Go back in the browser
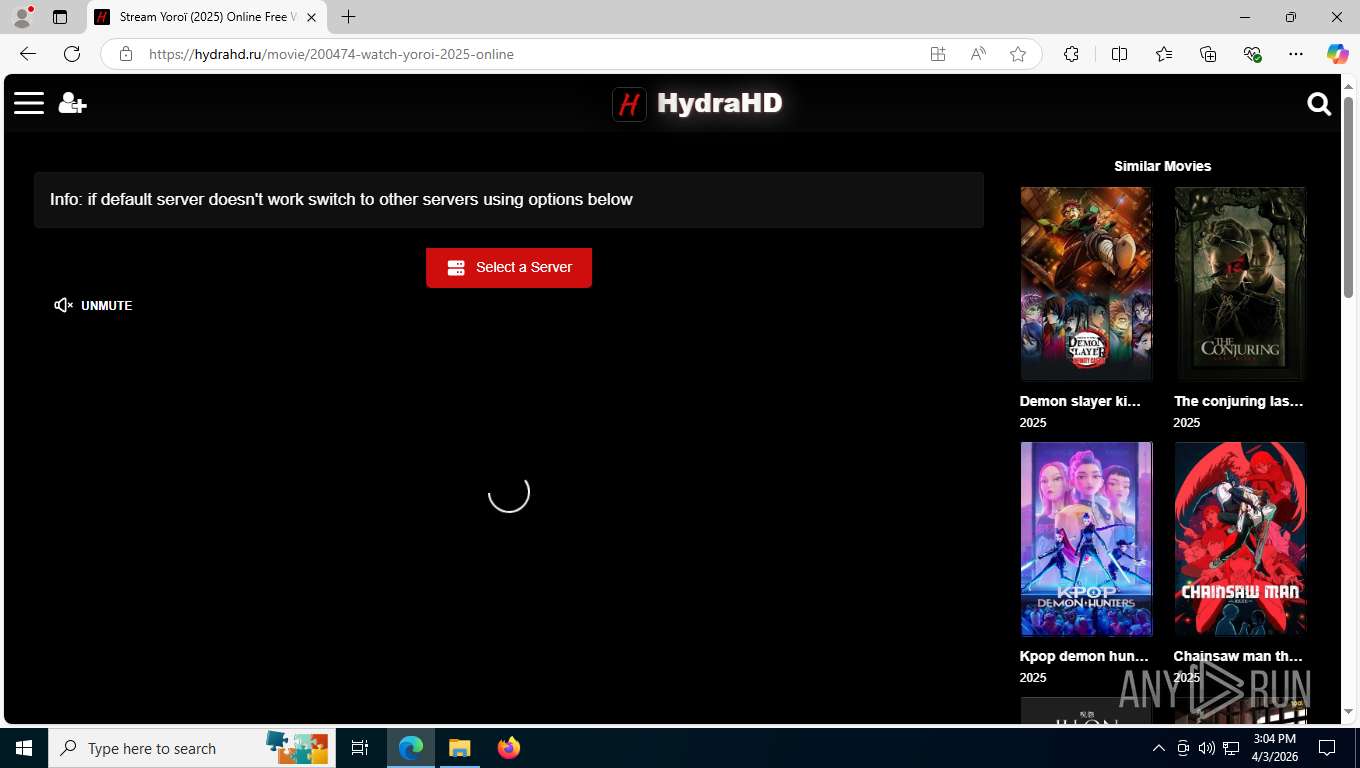This screenshot has width=1360, height=768. click(x=28, y=54)
